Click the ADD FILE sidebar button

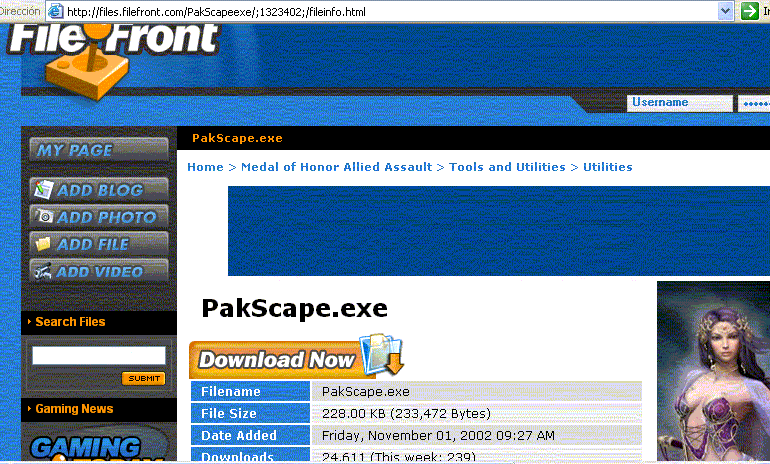pos(99,244)
